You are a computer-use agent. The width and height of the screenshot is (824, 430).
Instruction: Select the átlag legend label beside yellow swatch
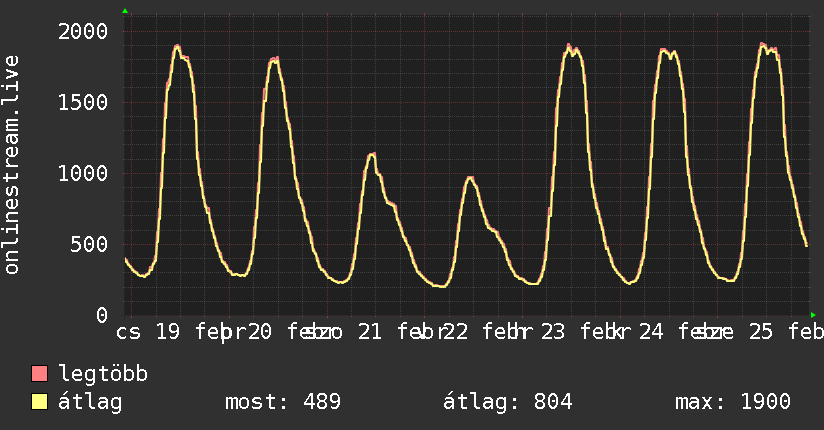click(90, 403)
